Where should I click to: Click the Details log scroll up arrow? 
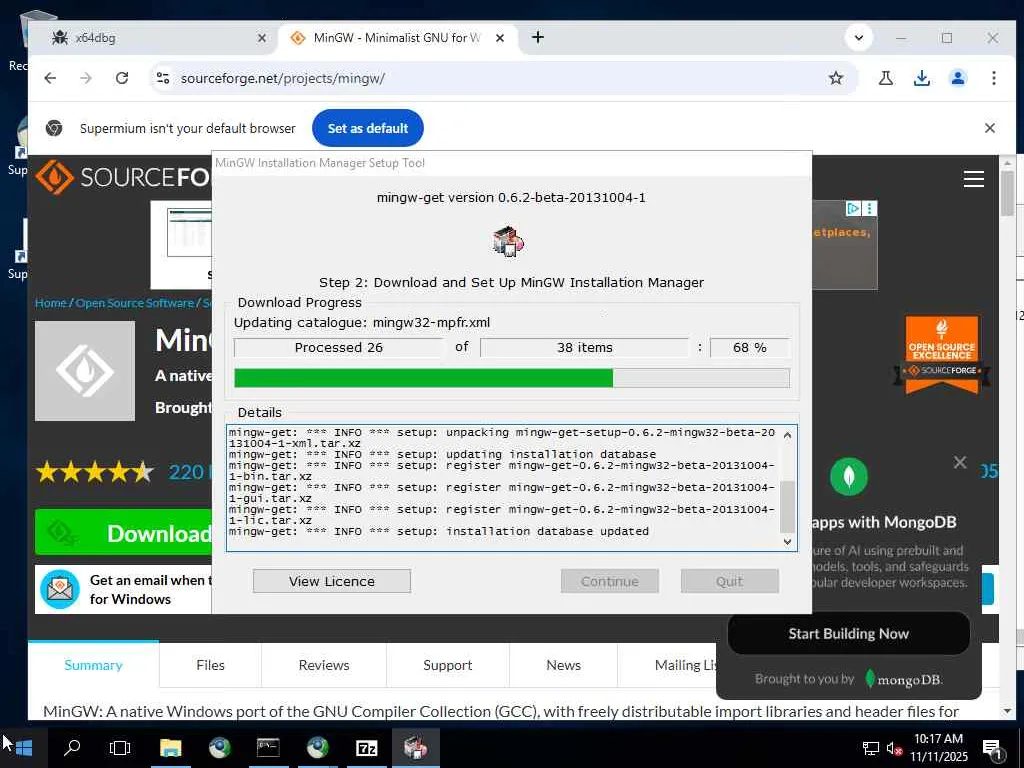point(788,435)
